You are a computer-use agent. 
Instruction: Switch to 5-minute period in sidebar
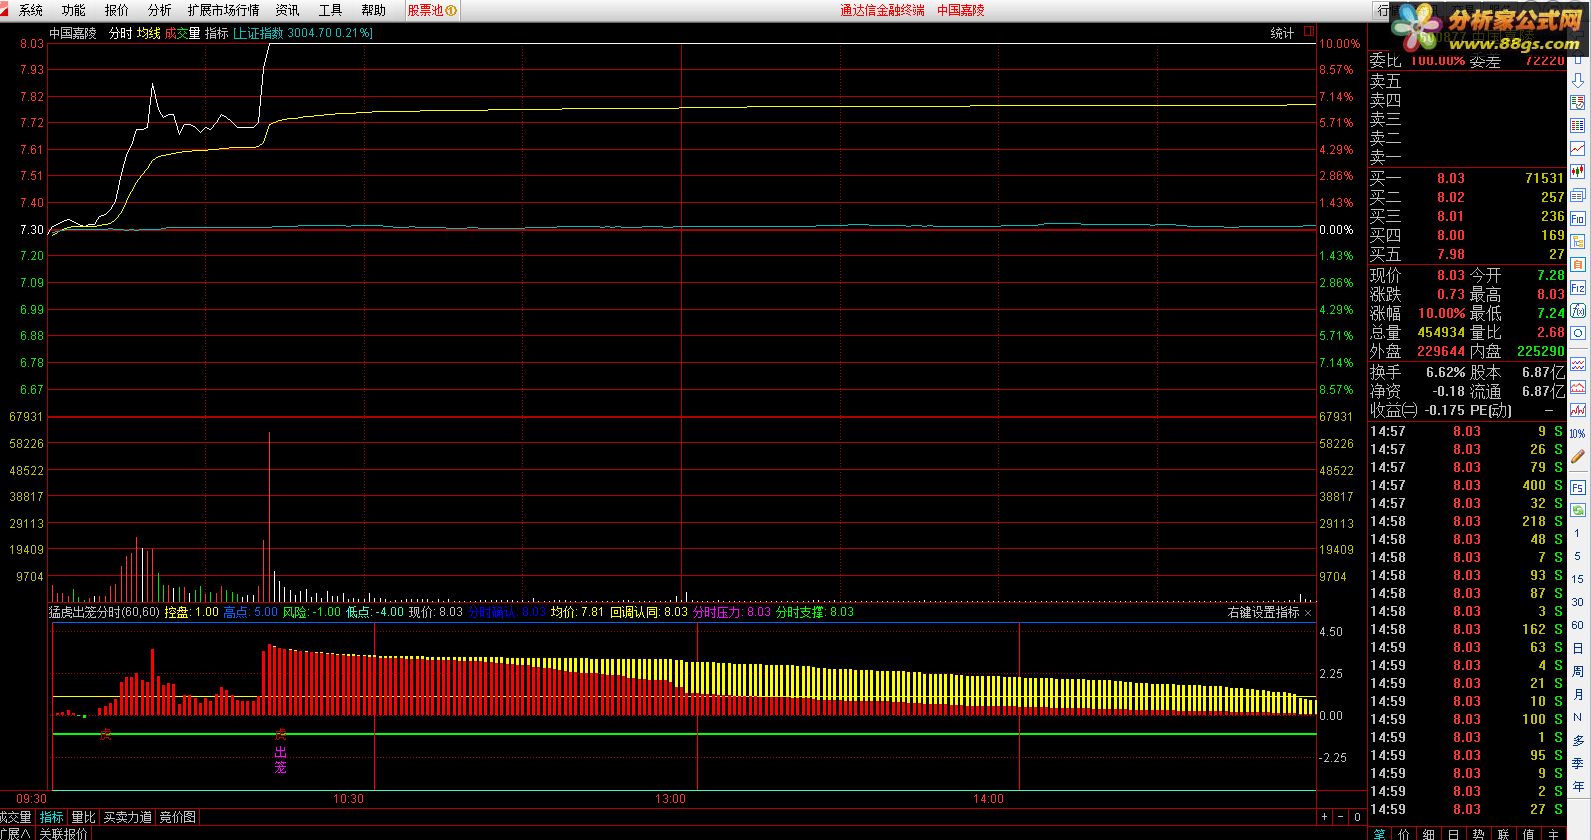tap(1578, 556)
